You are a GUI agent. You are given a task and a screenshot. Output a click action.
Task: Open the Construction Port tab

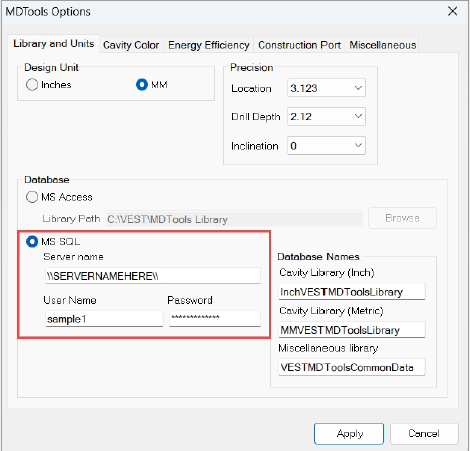click(x=299, y=45)
